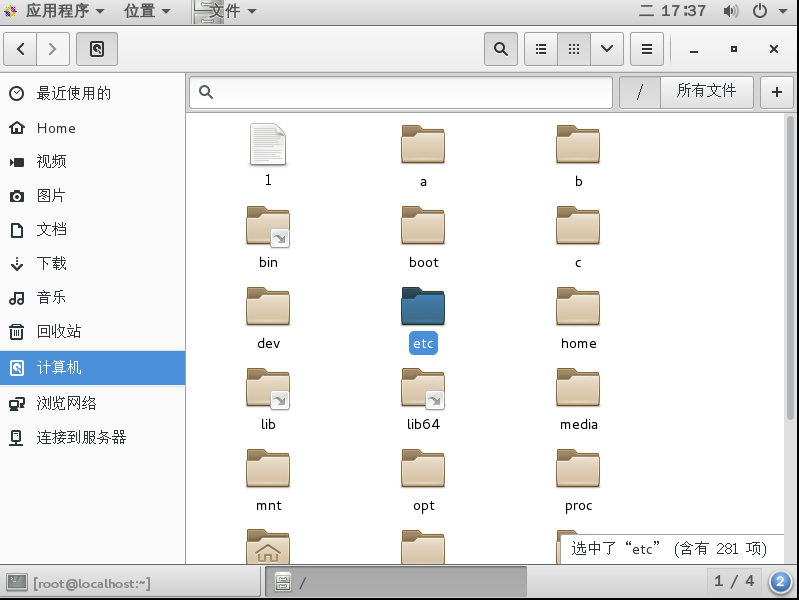799x600 pixels.
Task: Open the 位置 menu
Action: [147, 11]
